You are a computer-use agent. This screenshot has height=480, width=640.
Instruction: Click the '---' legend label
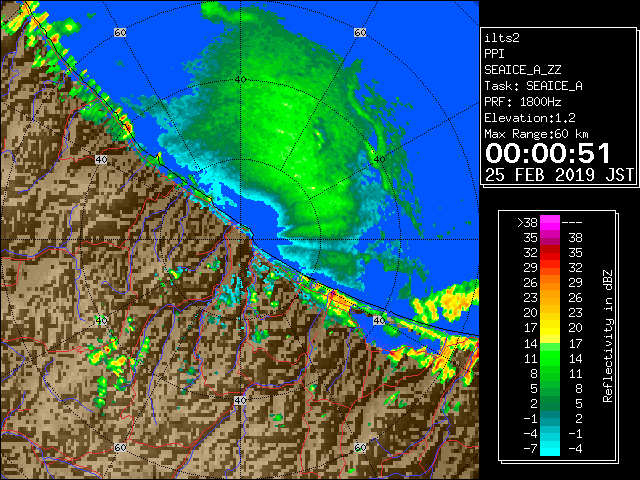tap(572, 223)
